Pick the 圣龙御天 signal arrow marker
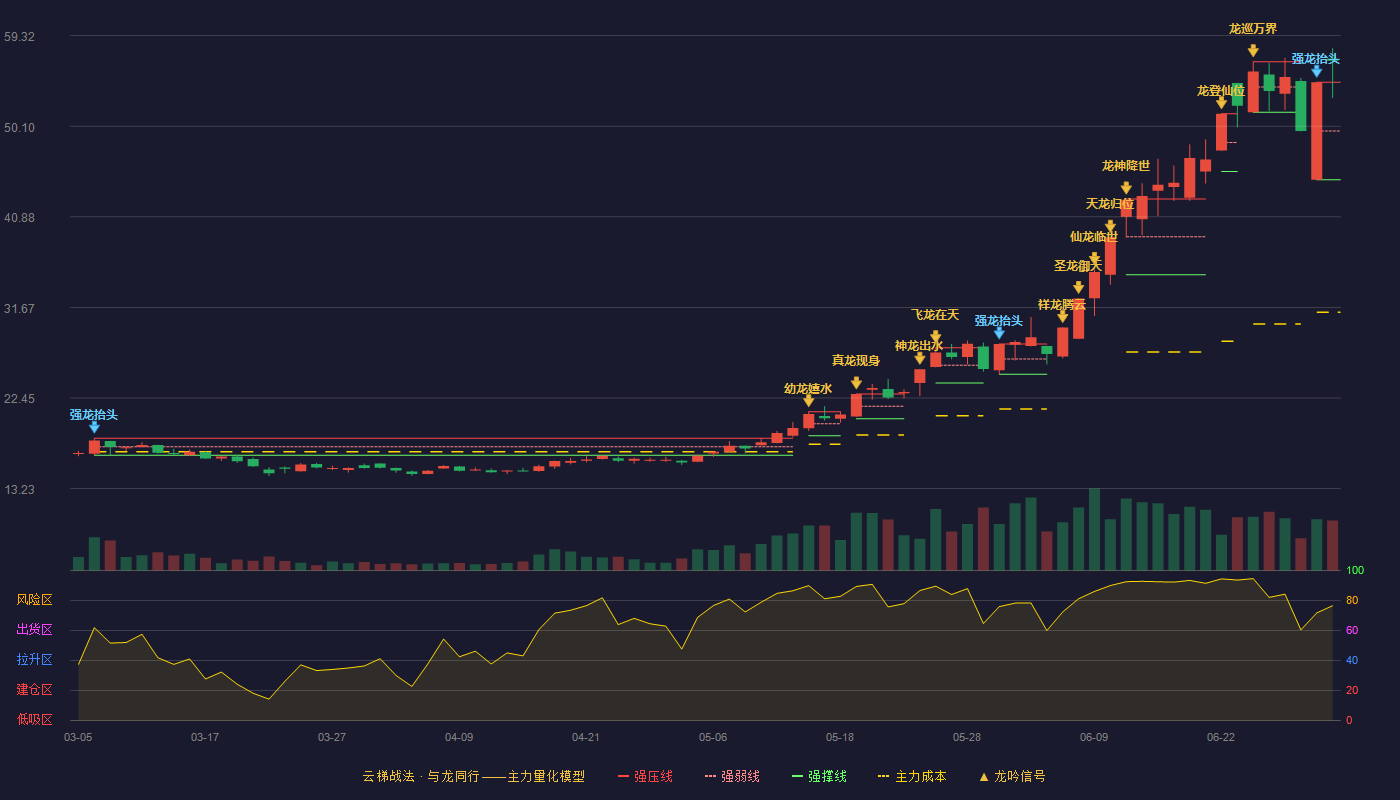1400x800 pixels. (1078, 288)
